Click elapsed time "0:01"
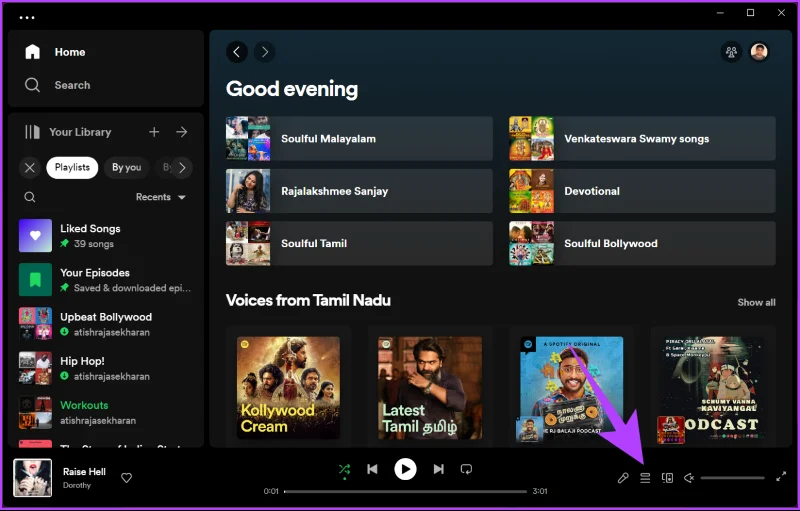The height and width of the screenshot is (511, 800). [x=271, y=492]
